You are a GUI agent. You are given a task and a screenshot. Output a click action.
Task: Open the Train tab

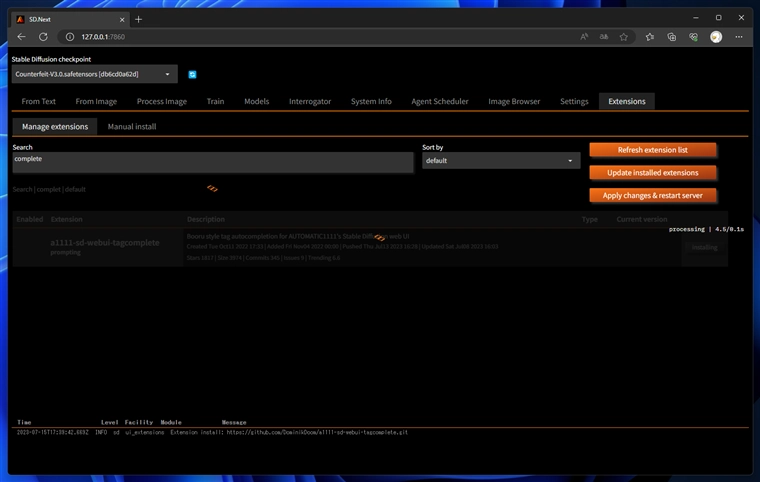[215, 101]
